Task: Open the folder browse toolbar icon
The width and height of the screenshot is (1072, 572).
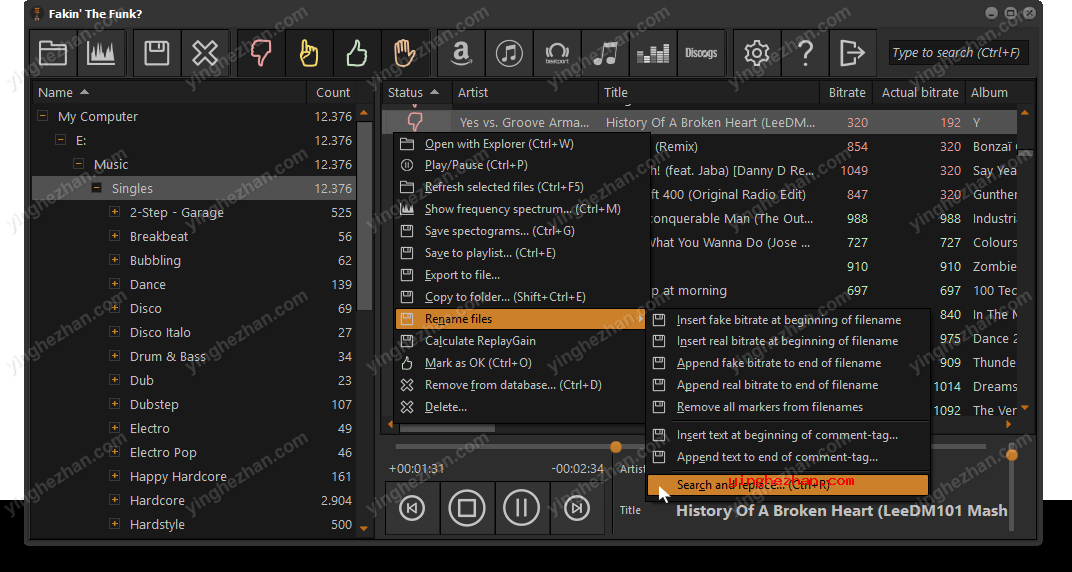Action: tap(53, 53)
